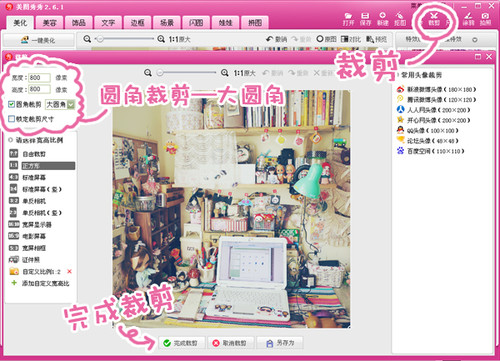The width and height of the screenshot is (500, 361).
Task: Click 原图 in main window toolbar
Action: pyautogui.click(x=326, y=39)
